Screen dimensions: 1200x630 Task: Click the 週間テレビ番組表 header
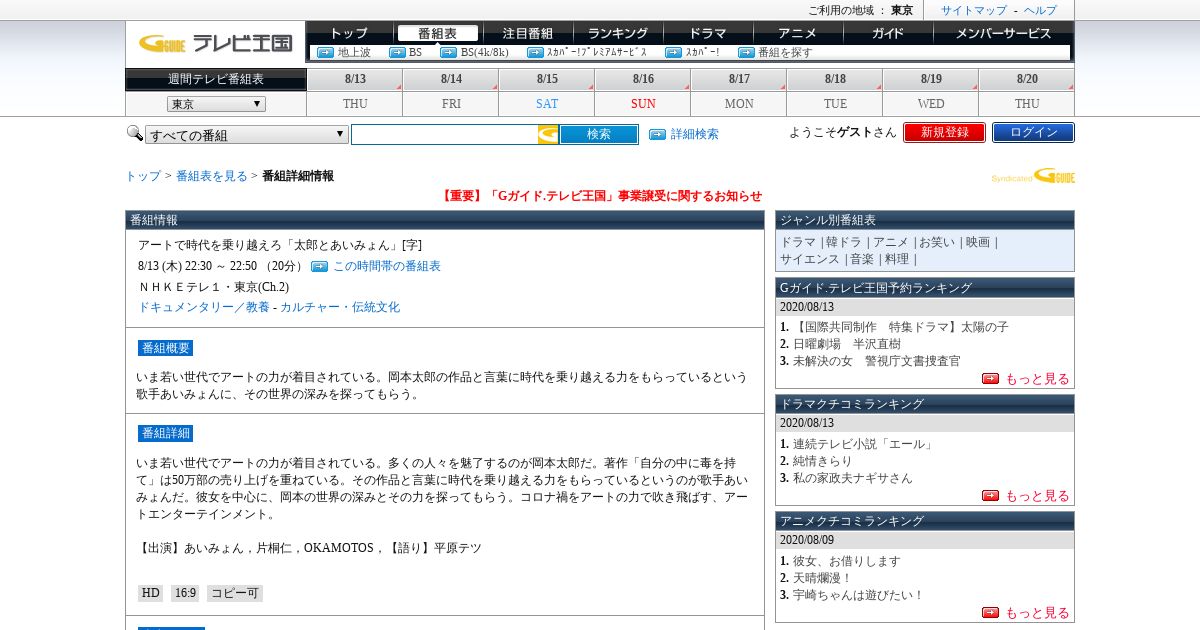tap(216, 79)
